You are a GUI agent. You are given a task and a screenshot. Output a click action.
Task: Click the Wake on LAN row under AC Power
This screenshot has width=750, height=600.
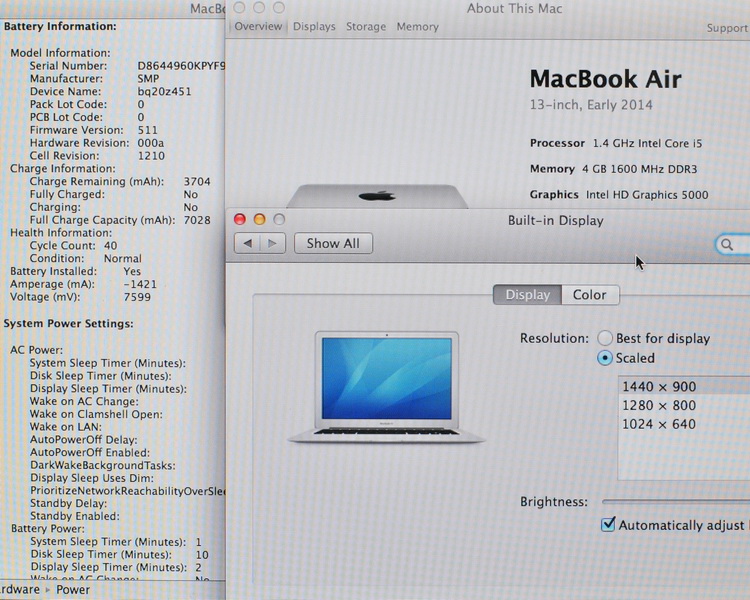[66, 427]
